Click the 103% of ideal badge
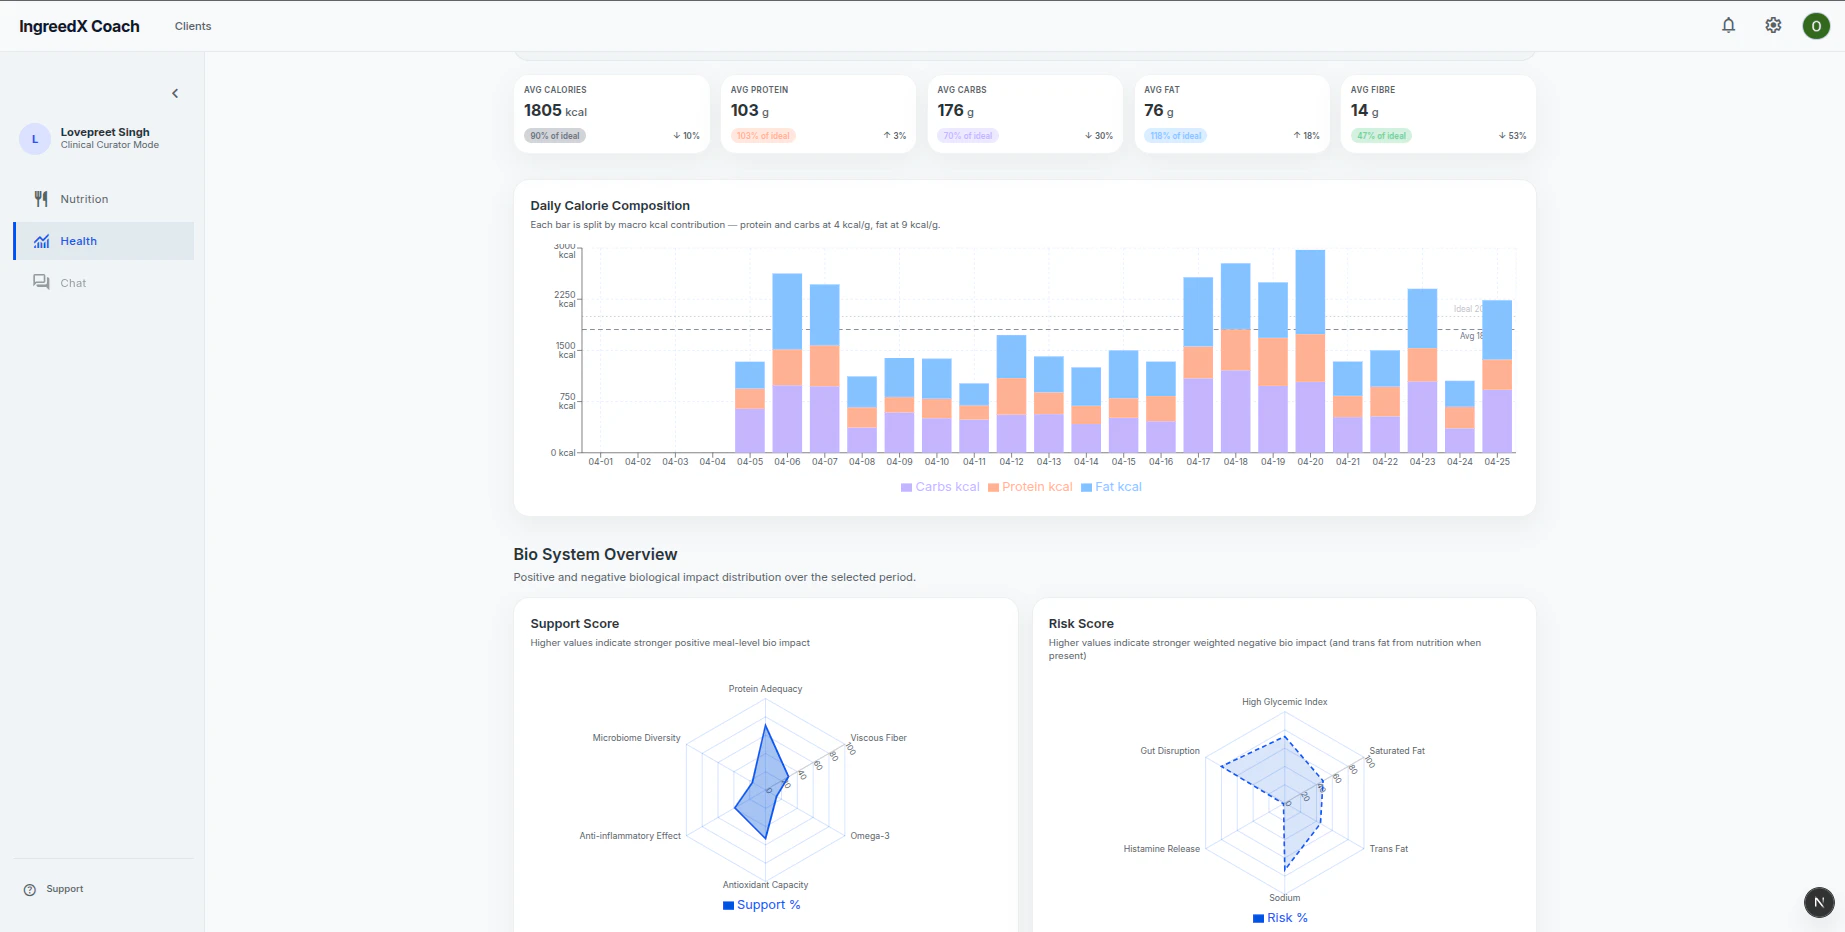Image resolution: width=1845 pixels, height=932 pixels. pyautogui.click(x=763, y=136)
